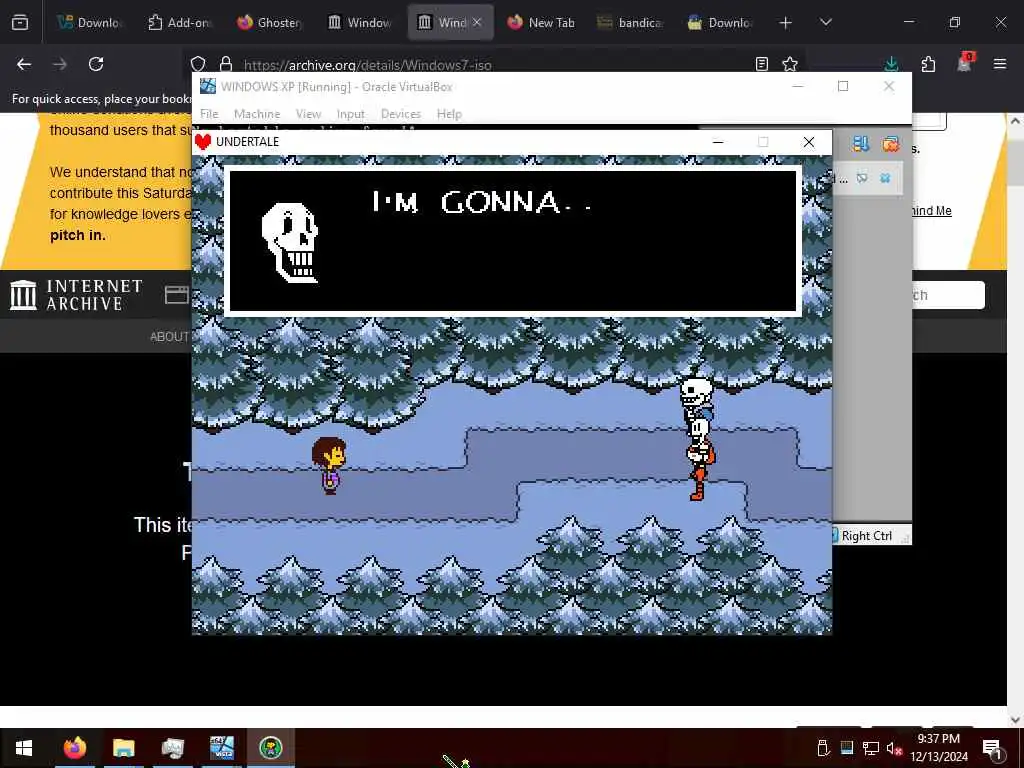Click page scrollbar down arrow
The image size is (1024, 768).
pyautogui.click(x=1015, y=720)
